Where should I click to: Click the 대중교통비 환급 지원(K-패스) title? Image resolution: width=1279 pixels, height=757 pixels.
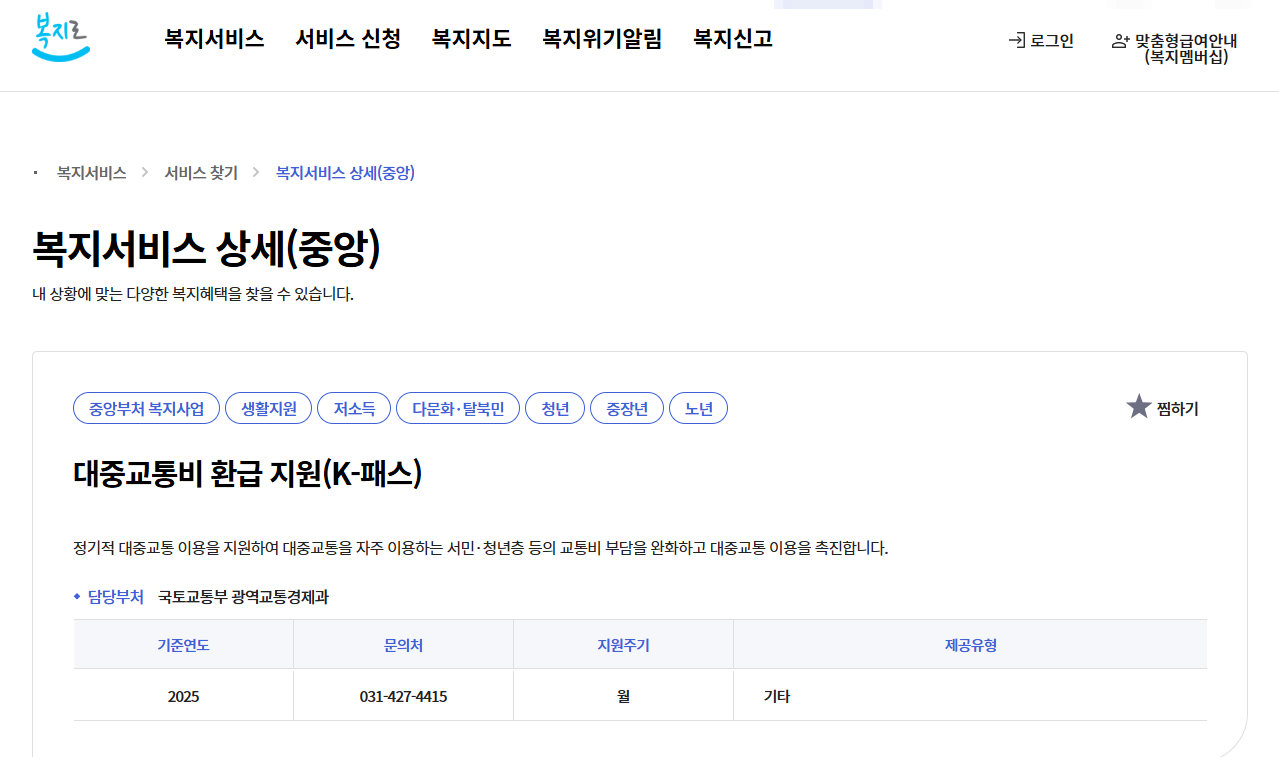pyautogui.click(x=248, y=474)
